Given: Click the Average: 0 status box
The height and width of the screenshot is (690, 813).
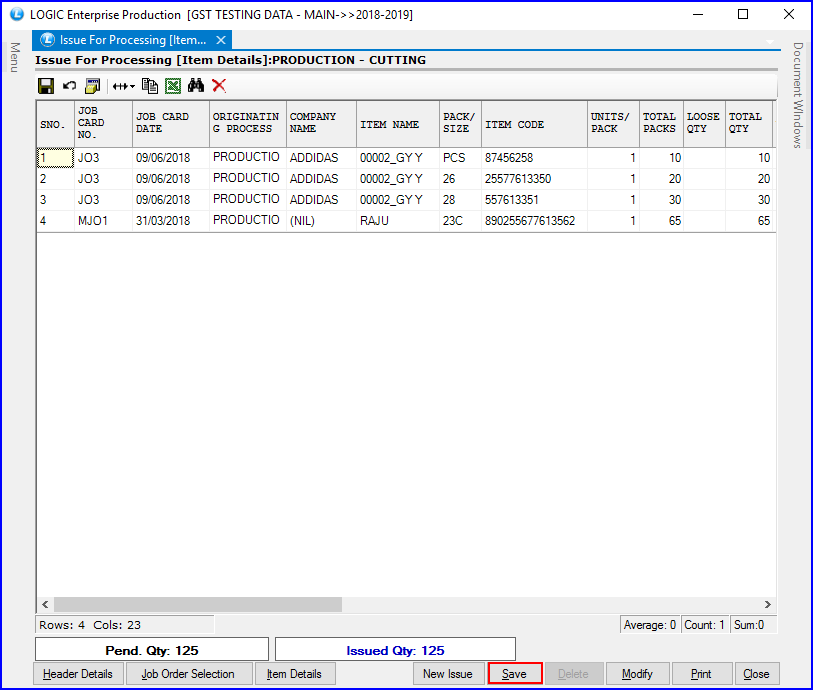Looking at the screenshot, I should [x=650, y=625].
